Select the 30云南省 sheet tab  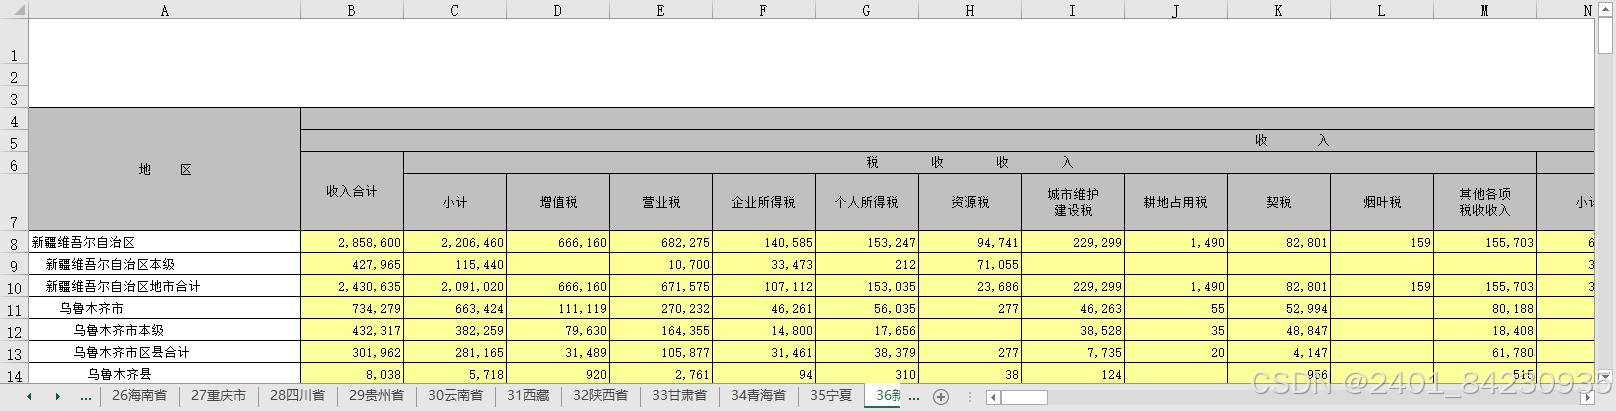(455, 396)
